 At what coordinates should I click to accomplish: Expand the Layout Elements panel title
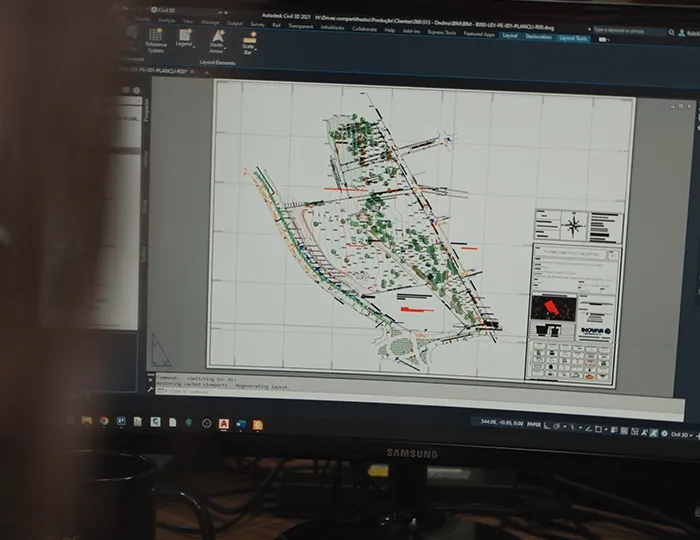pyautogui.click(x=216, y=61)
